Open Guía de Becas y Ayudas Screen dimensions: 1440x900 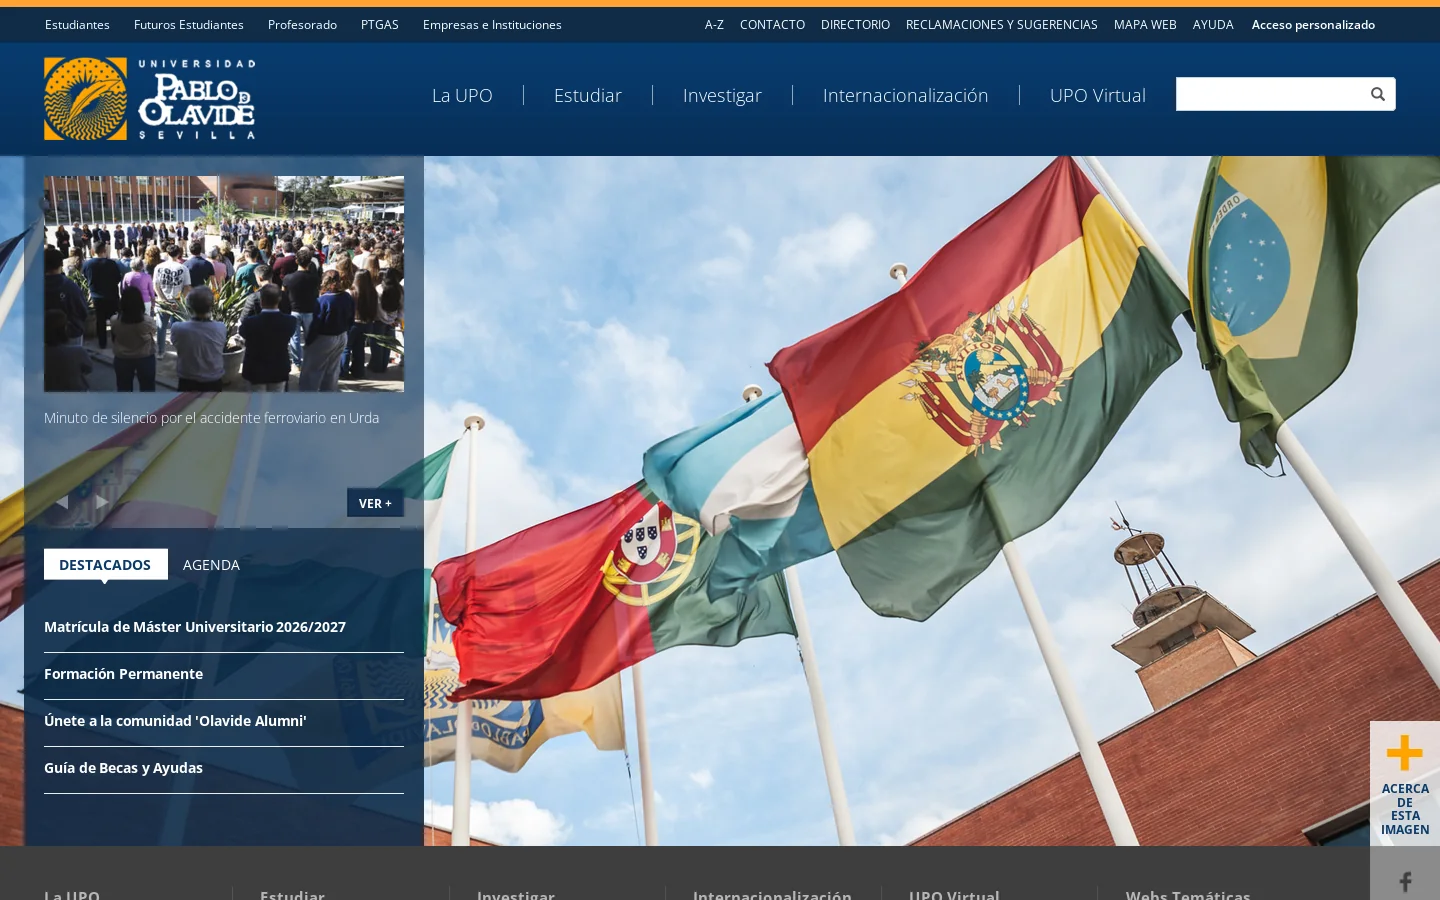[124, 768]
